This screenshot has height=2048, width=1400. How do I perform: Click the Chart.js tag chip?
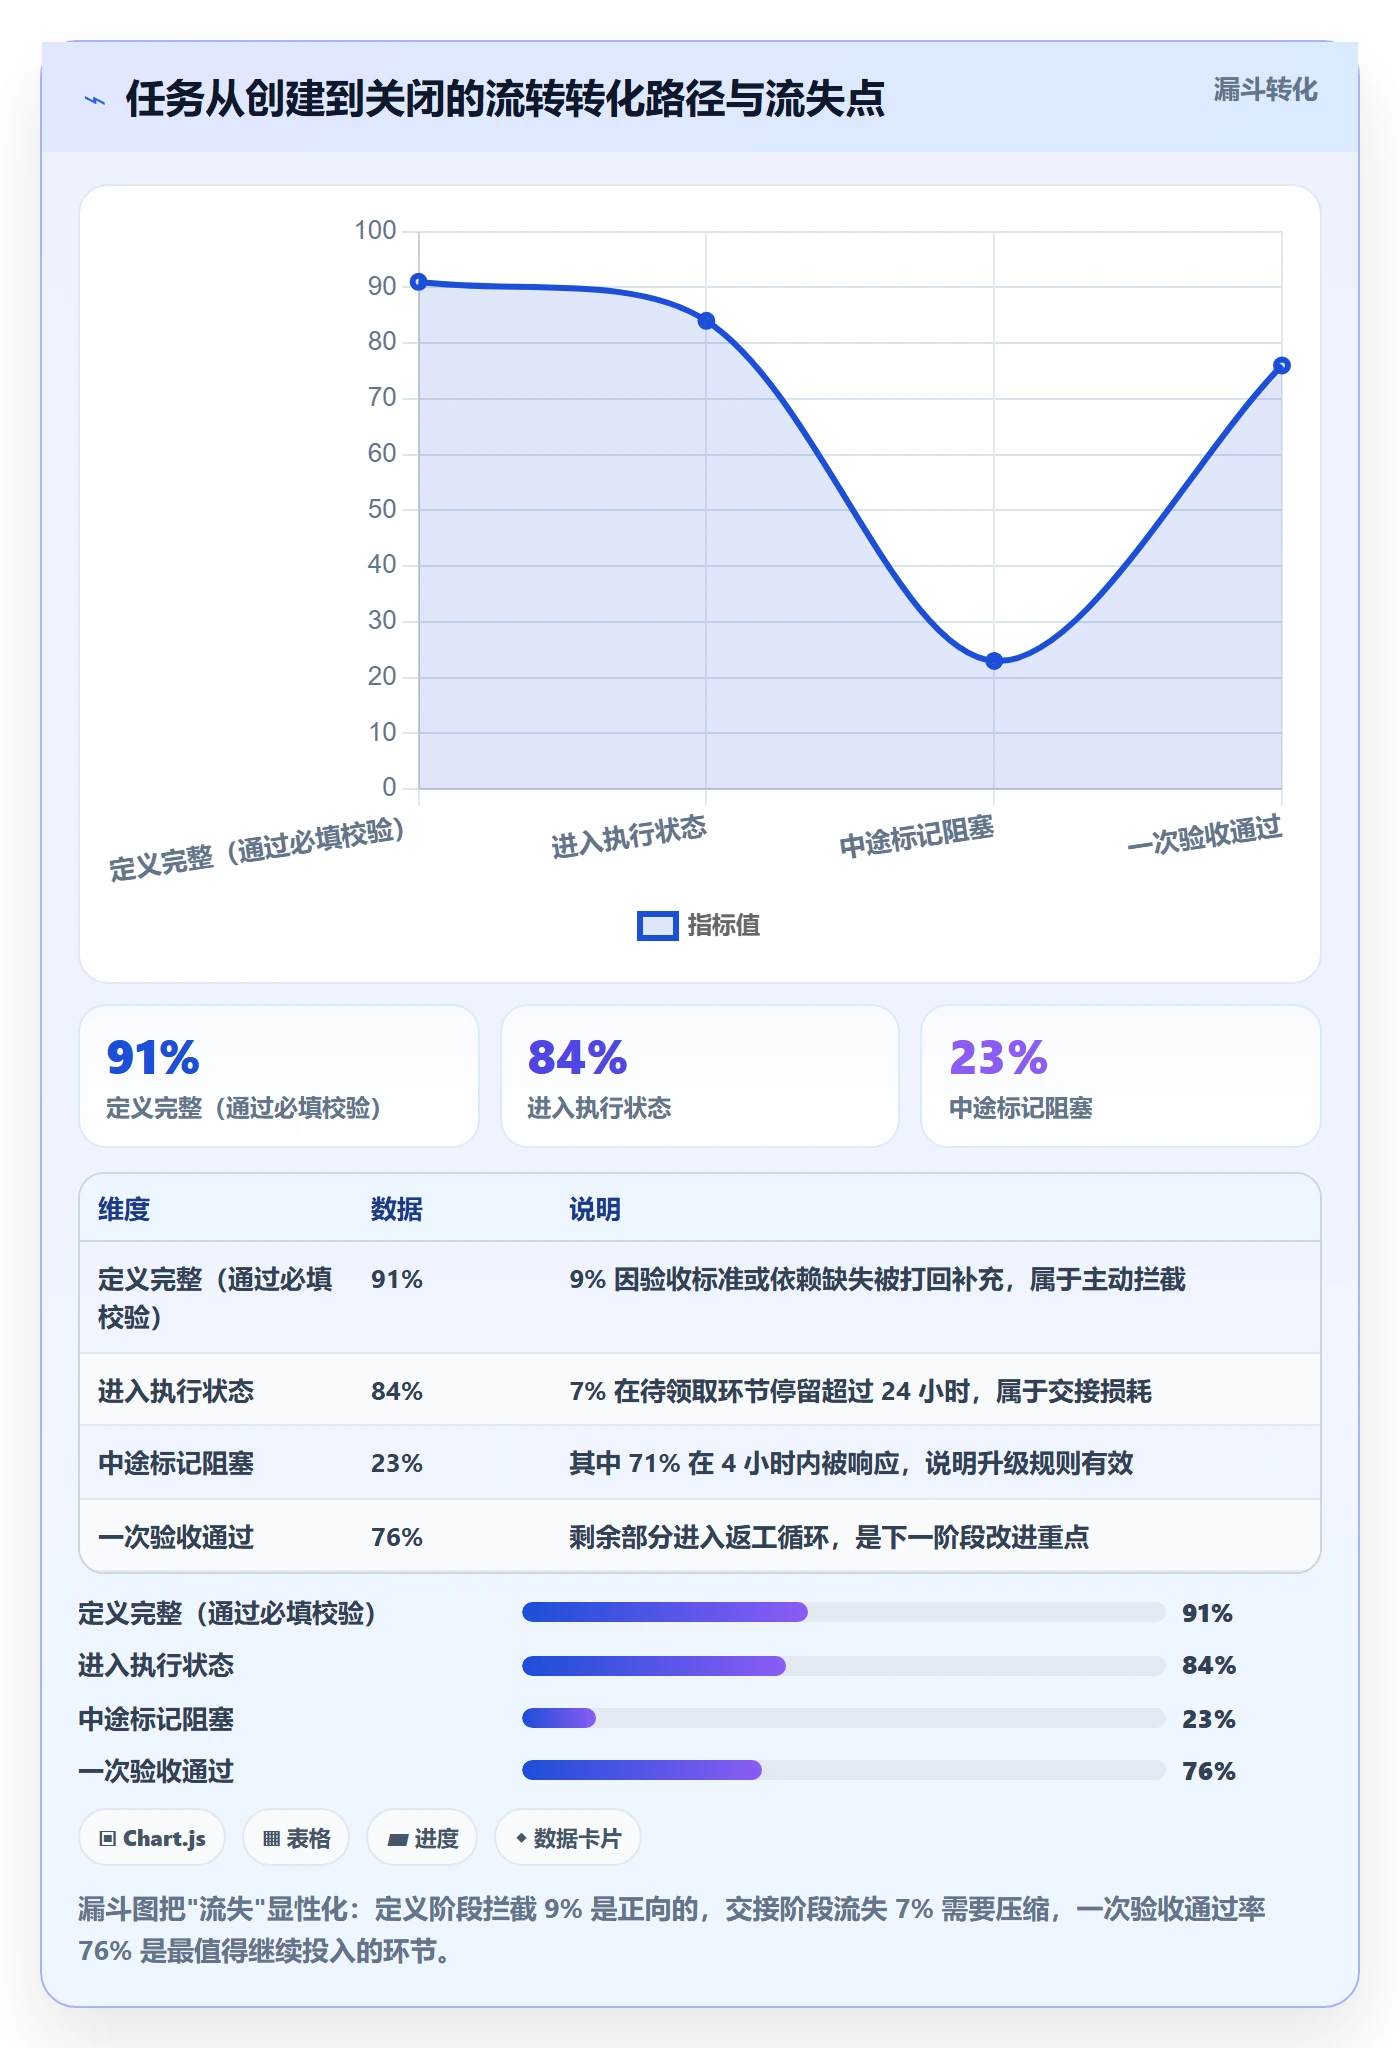[x=152, y=1838]
